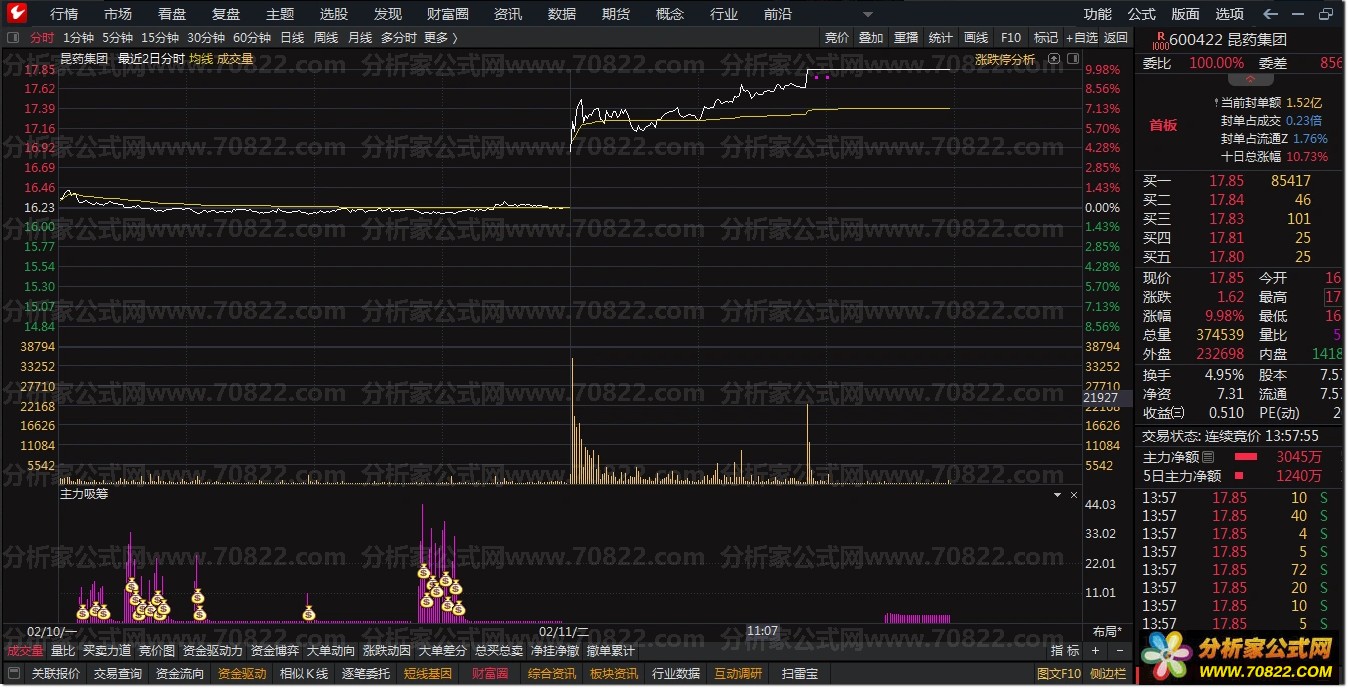Click the 统计 statistics button
The height and width of the screenshot is (688, 1349).
tap(941, 37)
